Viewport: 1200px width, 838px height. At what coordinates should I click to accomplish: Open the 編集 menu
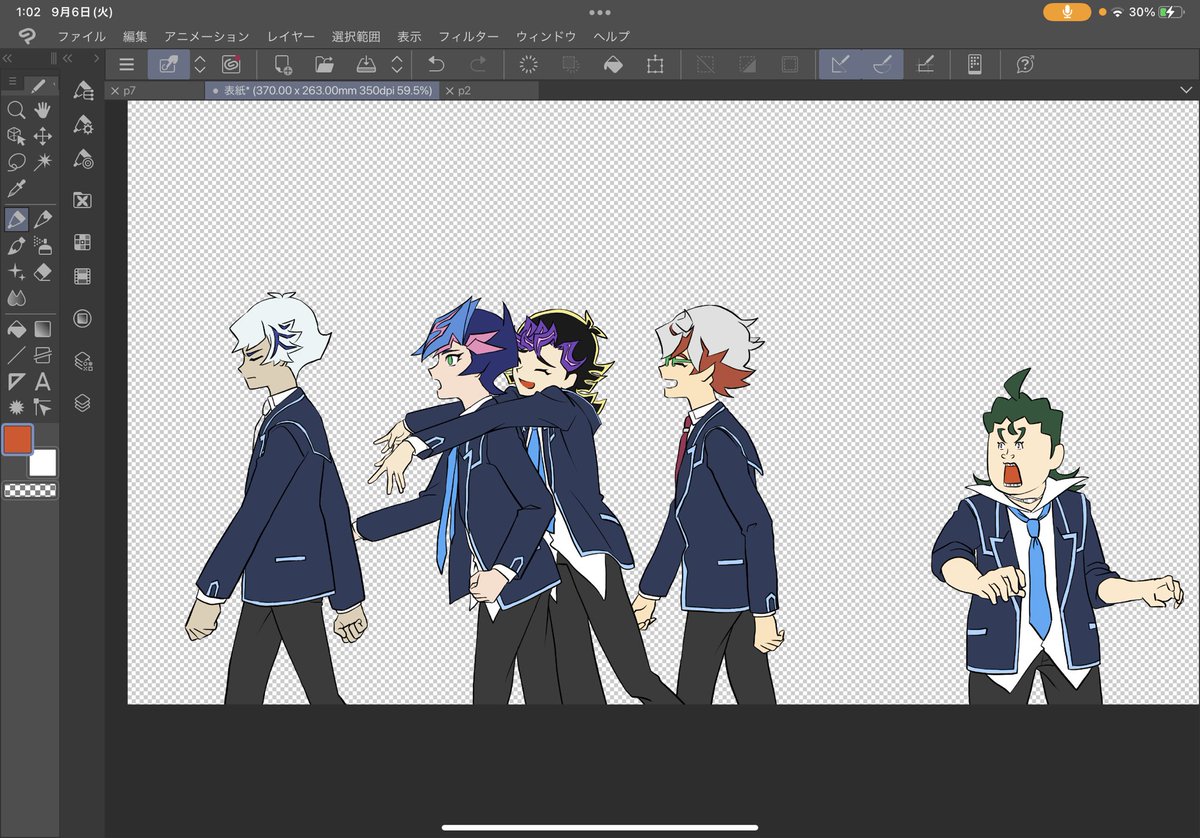pyautogui.click(x=135, y=36)
